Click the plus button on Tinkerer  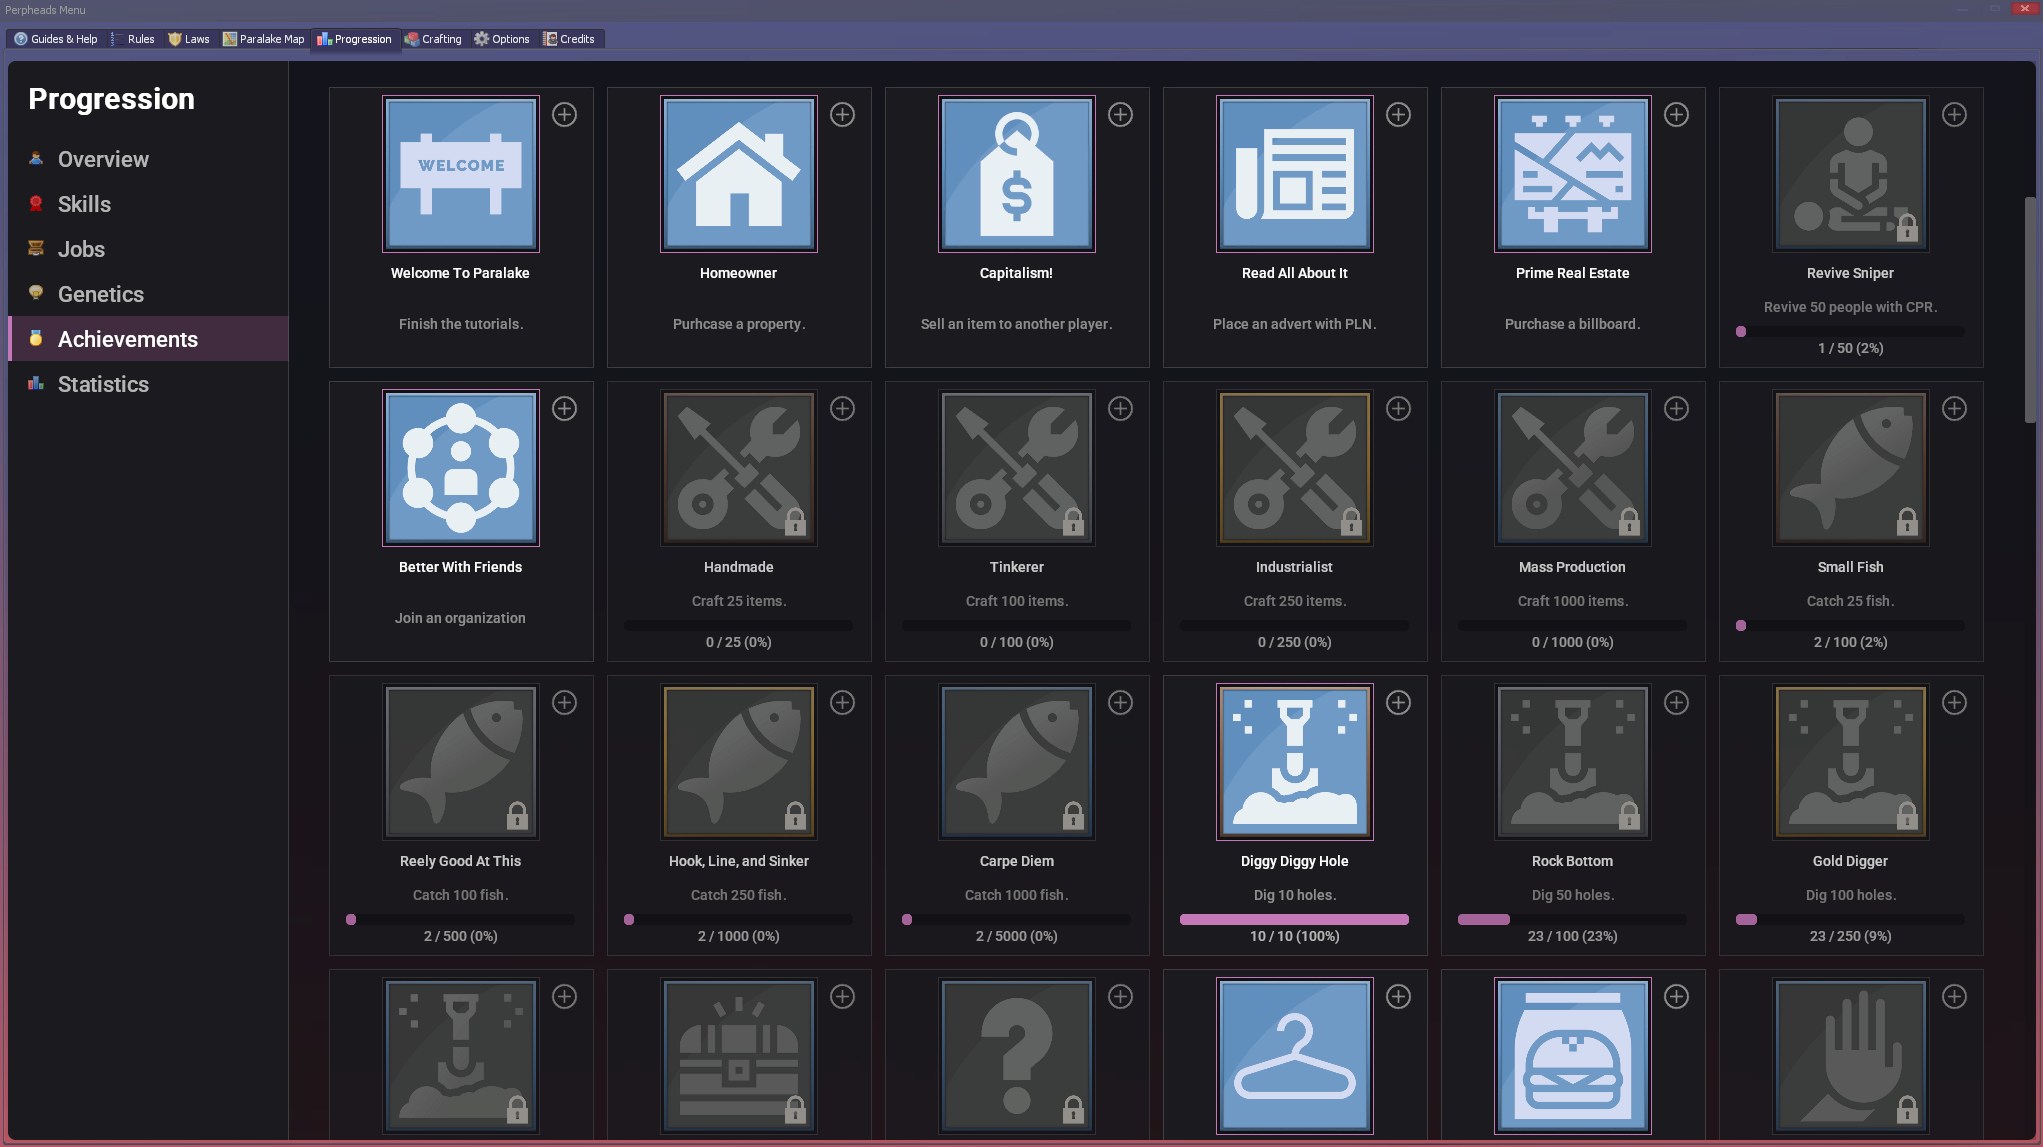pos(1121,409)
